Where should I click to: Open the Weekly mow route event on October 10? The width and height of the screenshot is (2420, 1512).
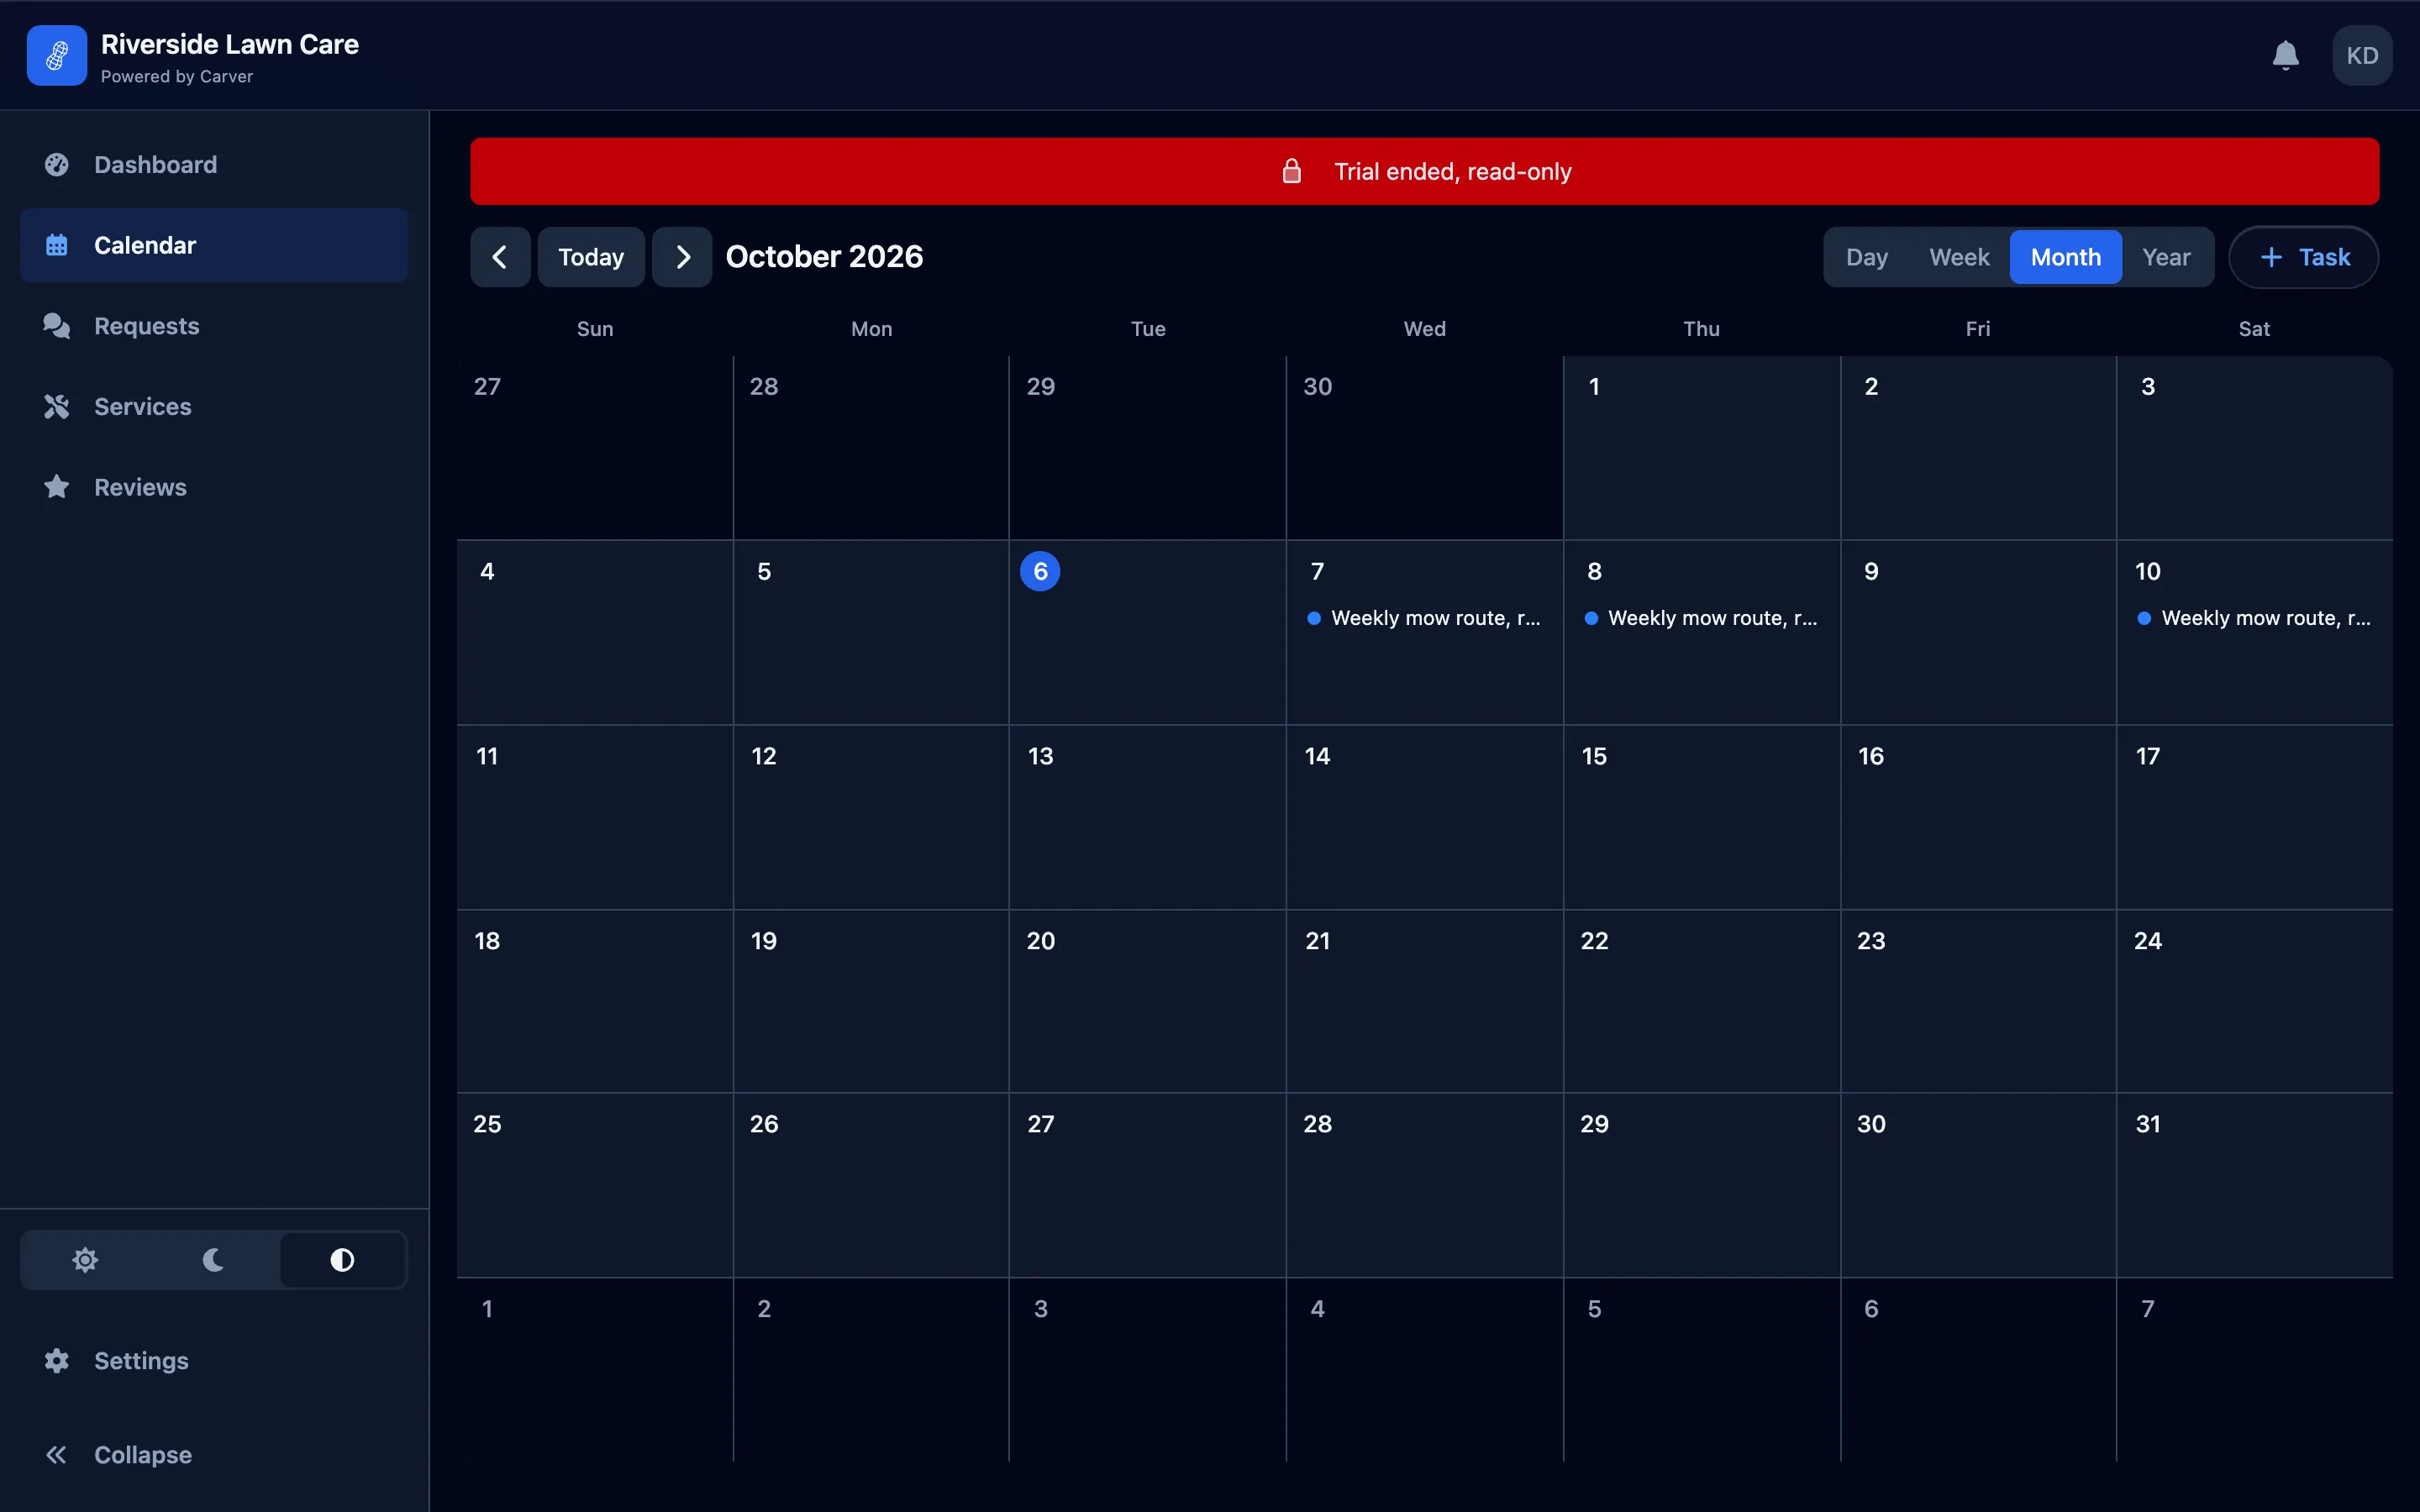2254,618
